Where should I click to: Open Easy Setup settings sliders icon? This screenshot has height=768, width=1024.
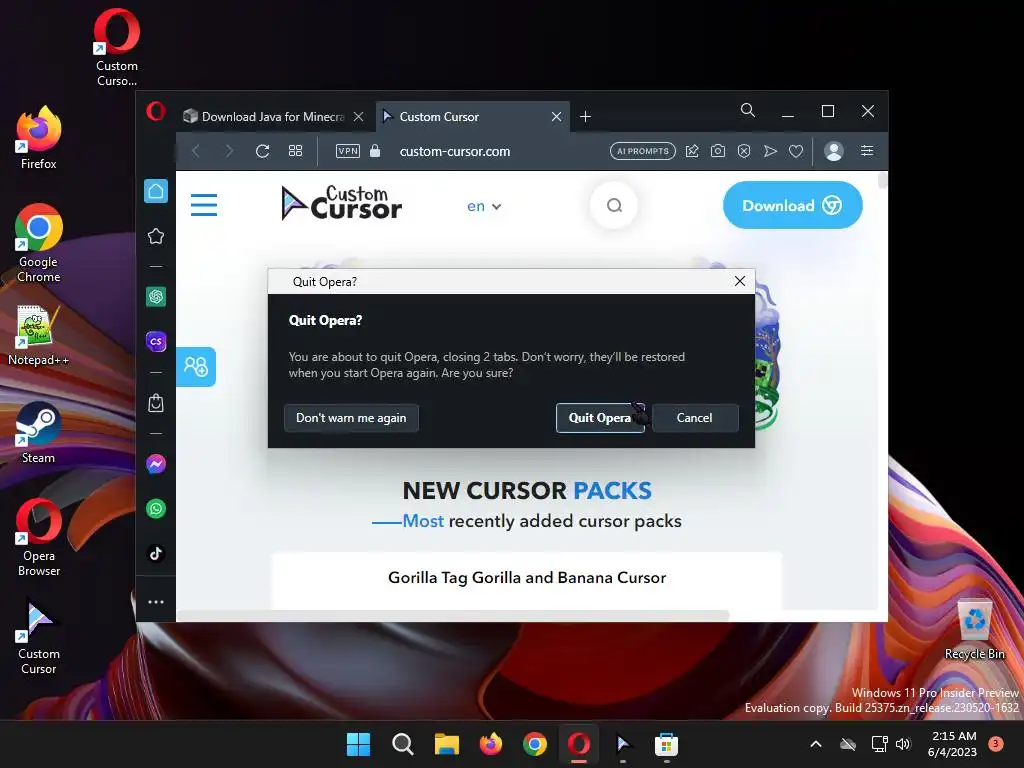[867, 152]
